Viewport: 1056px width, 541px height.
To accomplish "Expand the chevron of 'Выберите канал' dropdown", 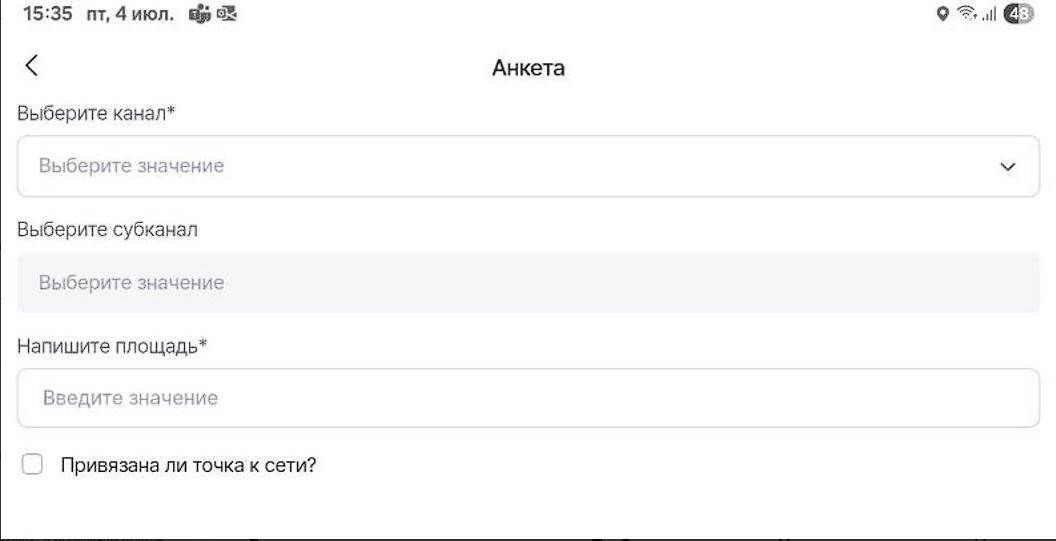I will (x=1007, y=166).
